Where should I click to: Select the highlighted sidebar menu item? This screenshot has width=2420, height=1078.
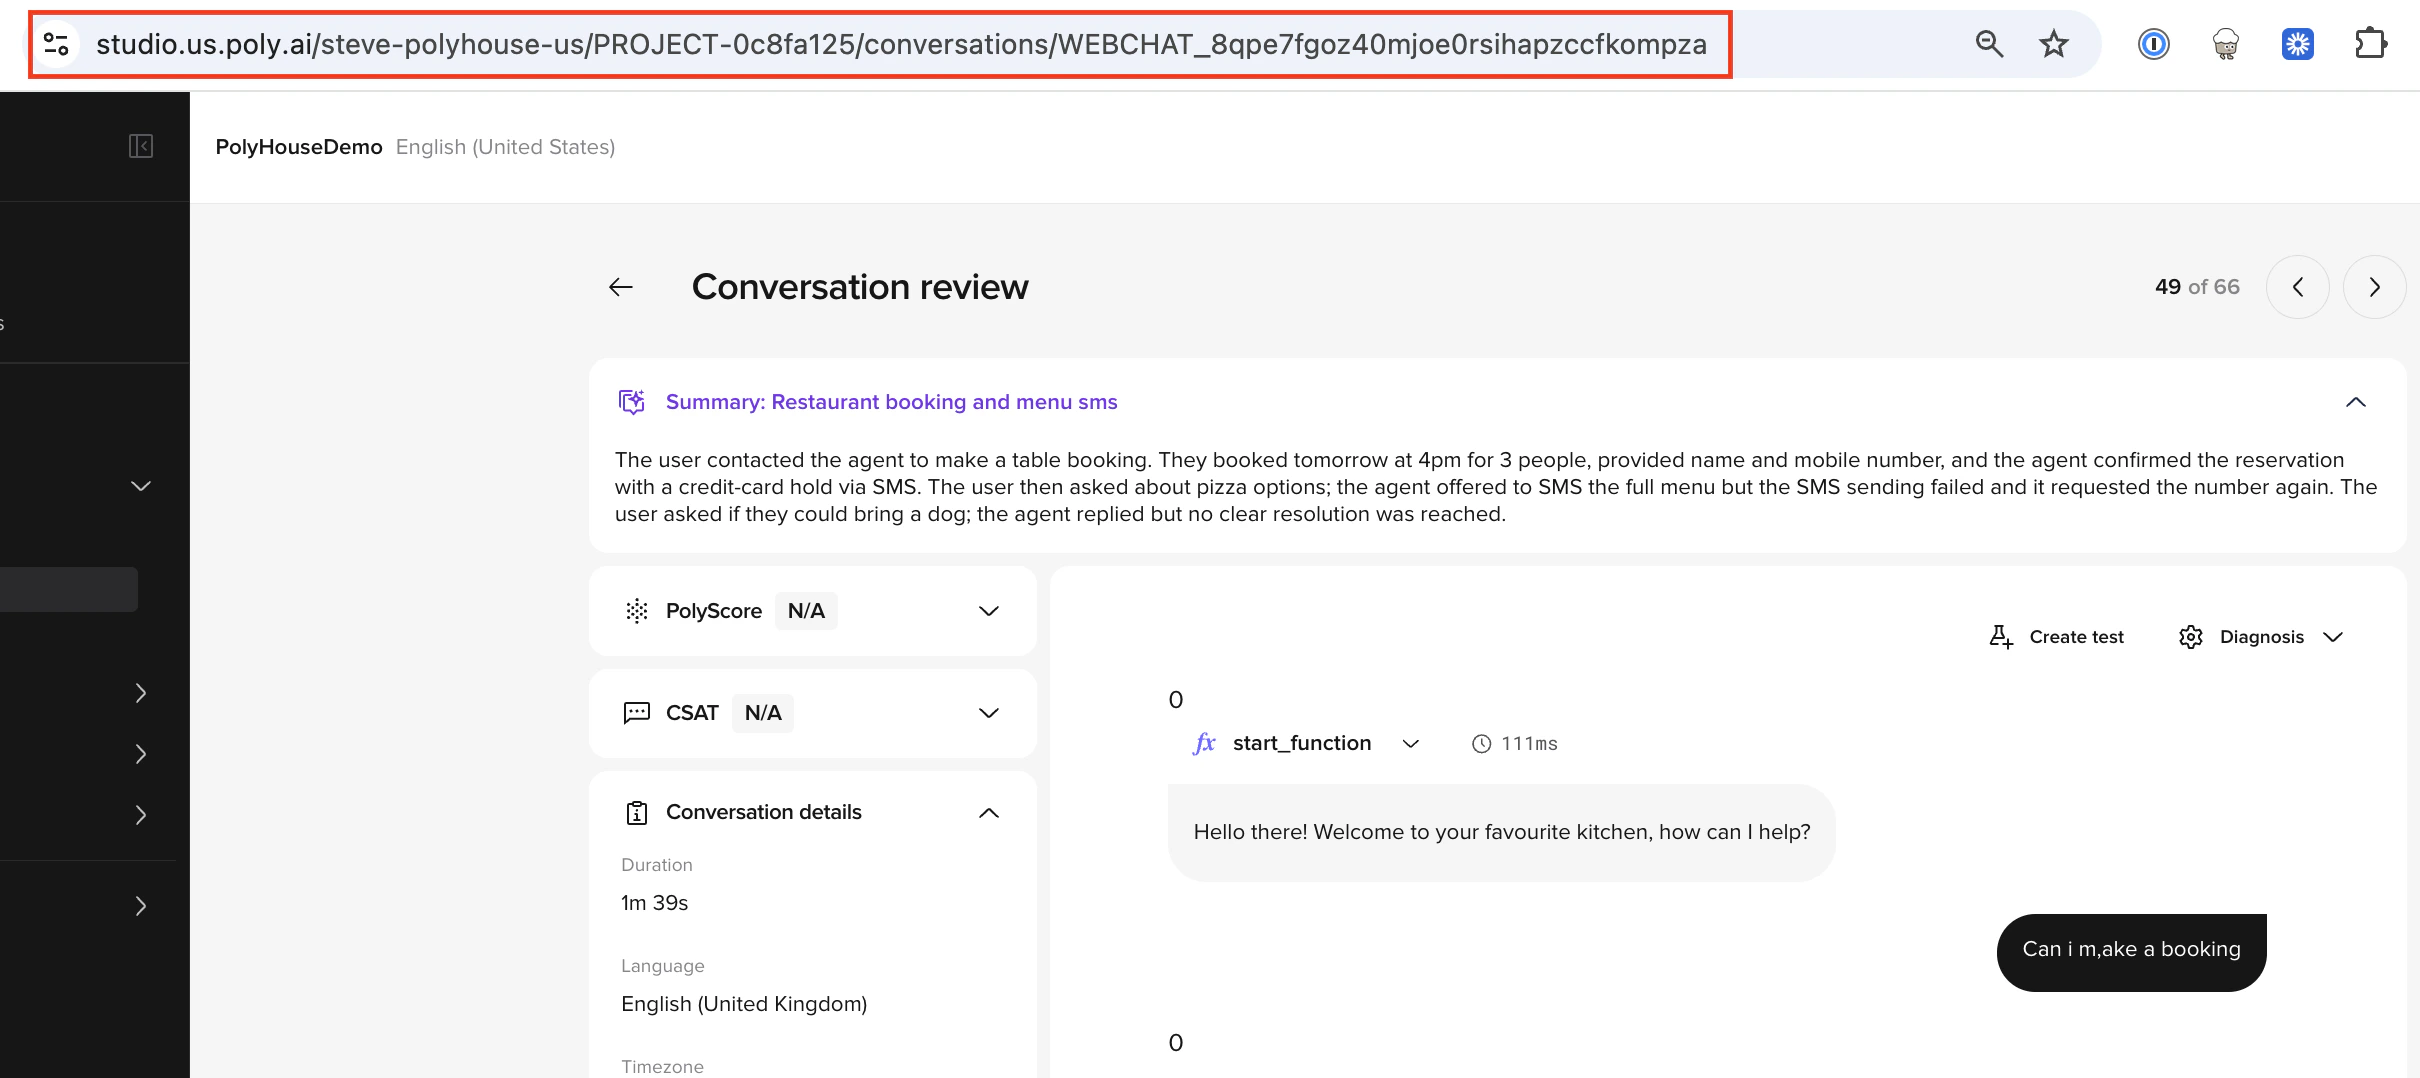(x=69, y=589)
